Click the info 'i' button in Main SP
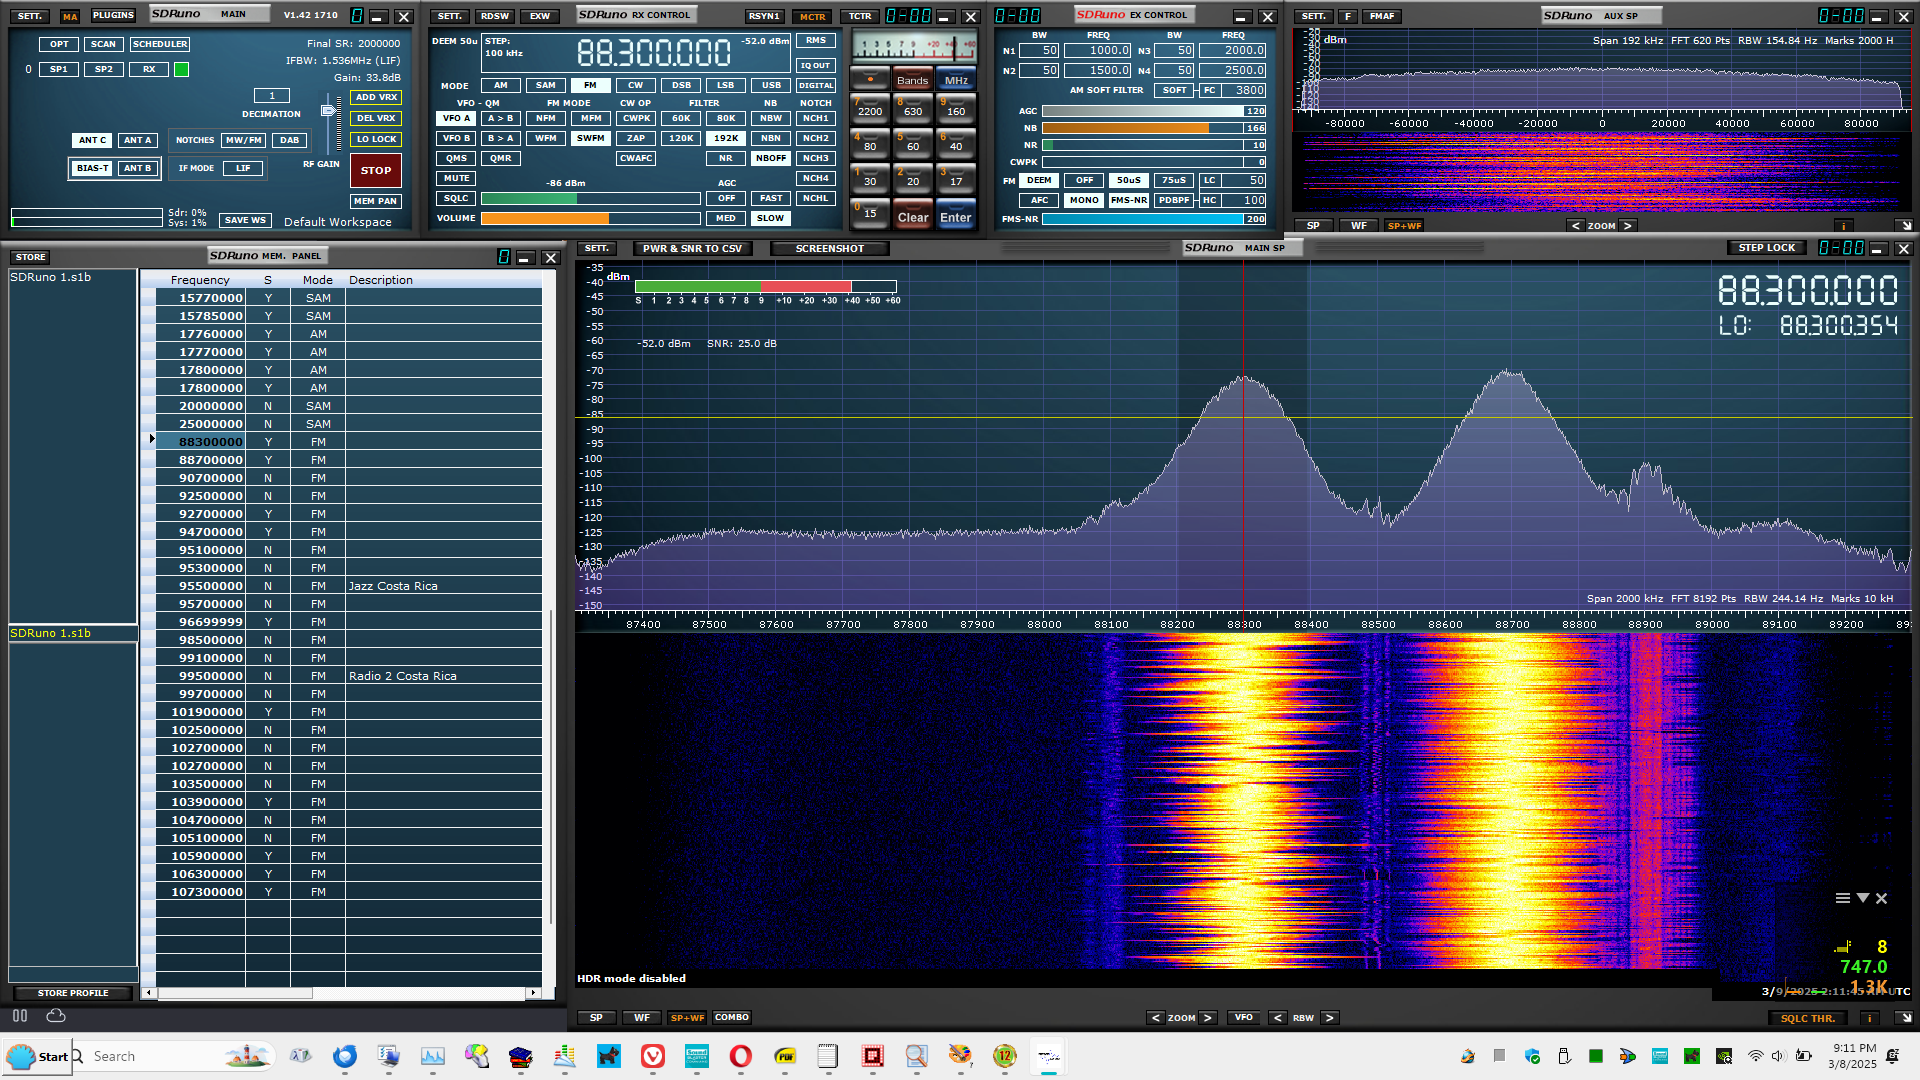The height and width of the screenshot is (1080, 1920). pyautogui.click(x=1868, y=1018)
